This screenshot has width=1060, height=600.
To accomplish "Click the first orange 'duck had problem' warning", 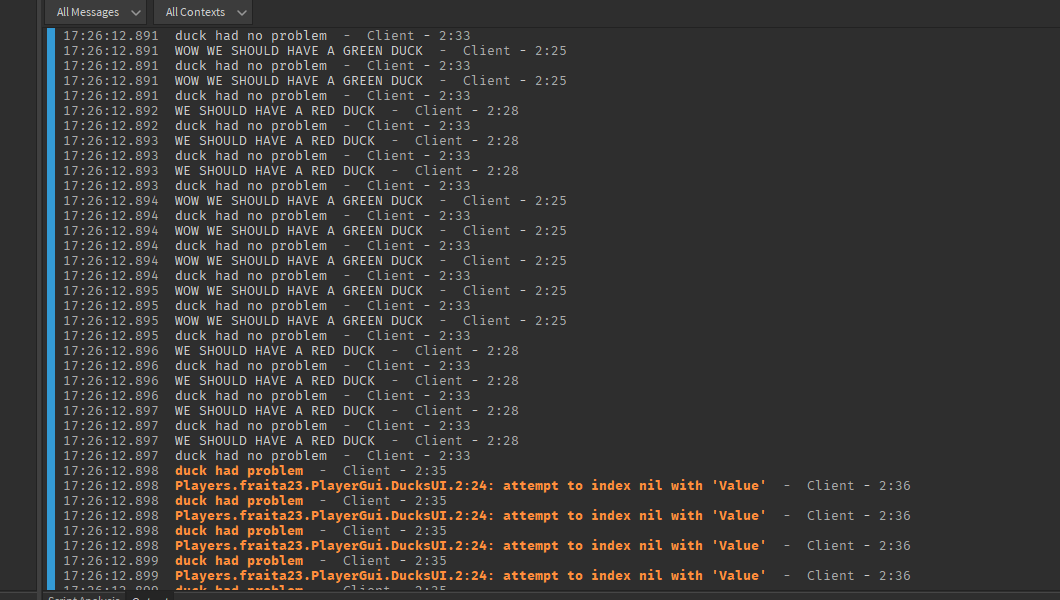I will pos(239,471).
